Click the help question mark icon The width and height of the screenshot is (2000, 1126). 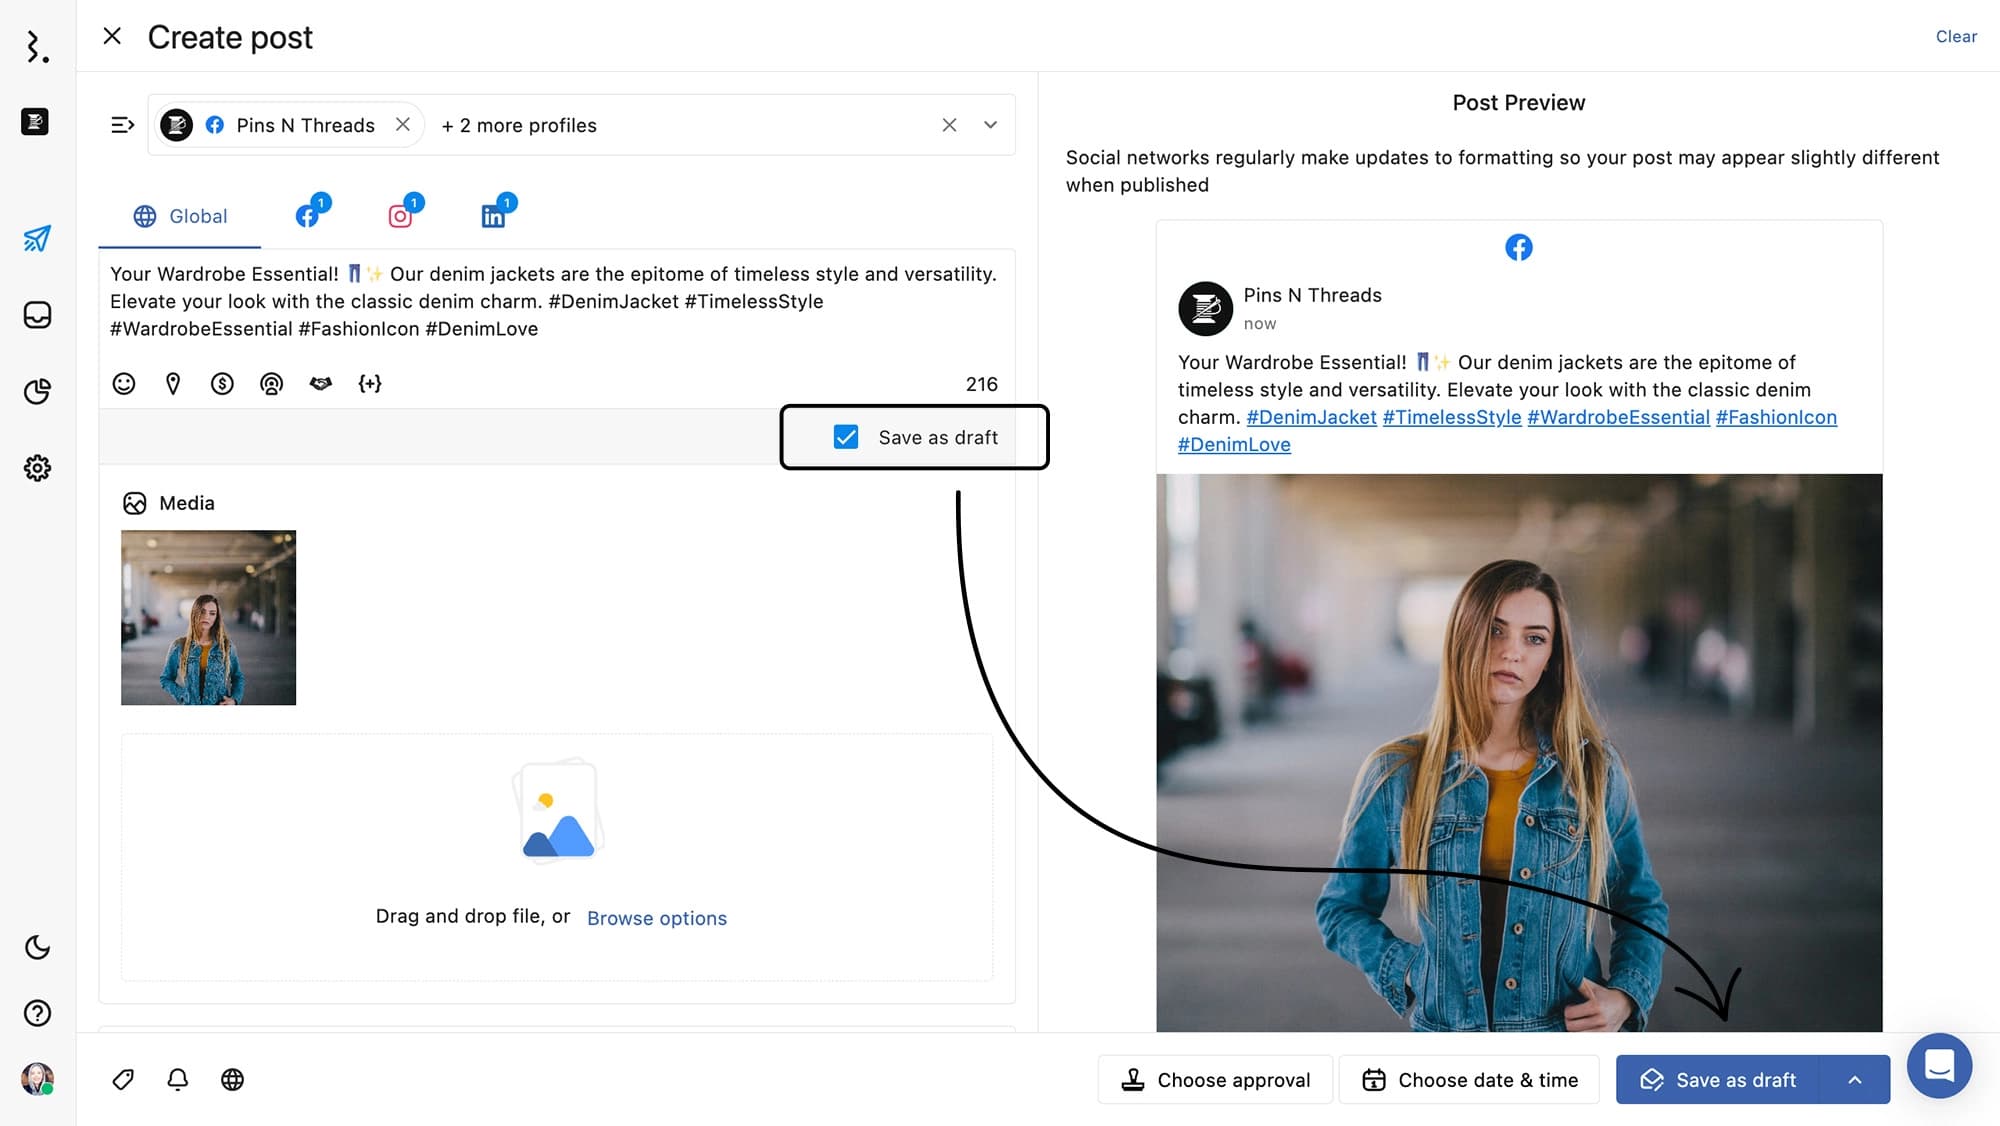coord(37,1013)
